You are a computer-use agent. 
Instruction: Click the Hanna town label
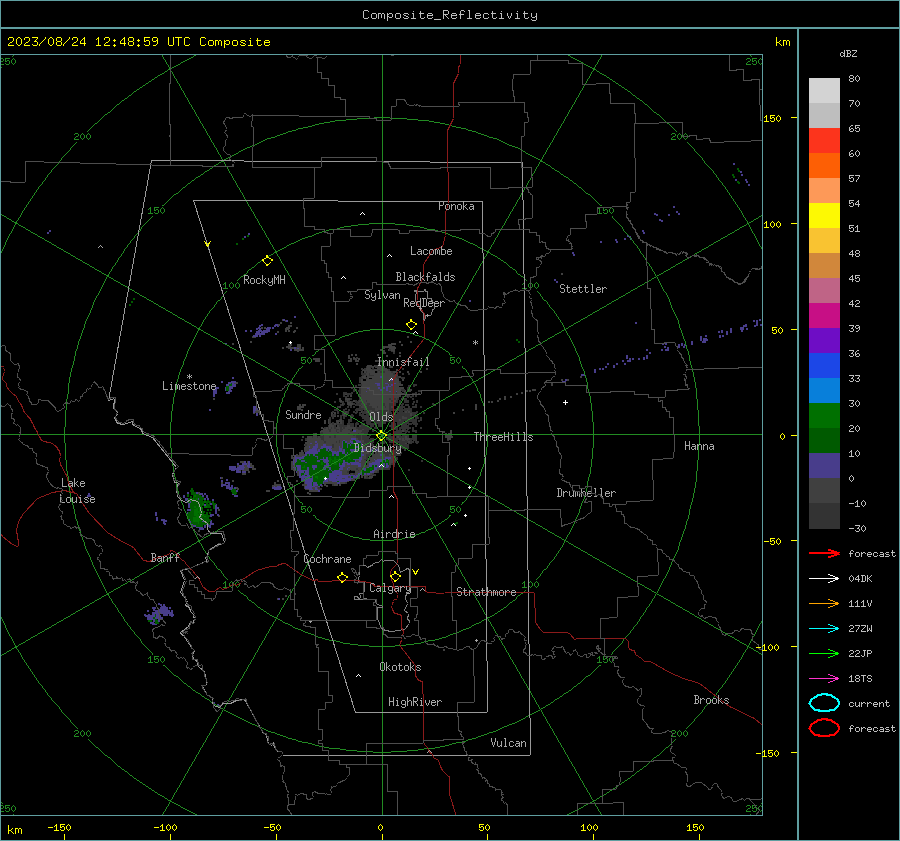click(x=699, y=446)
